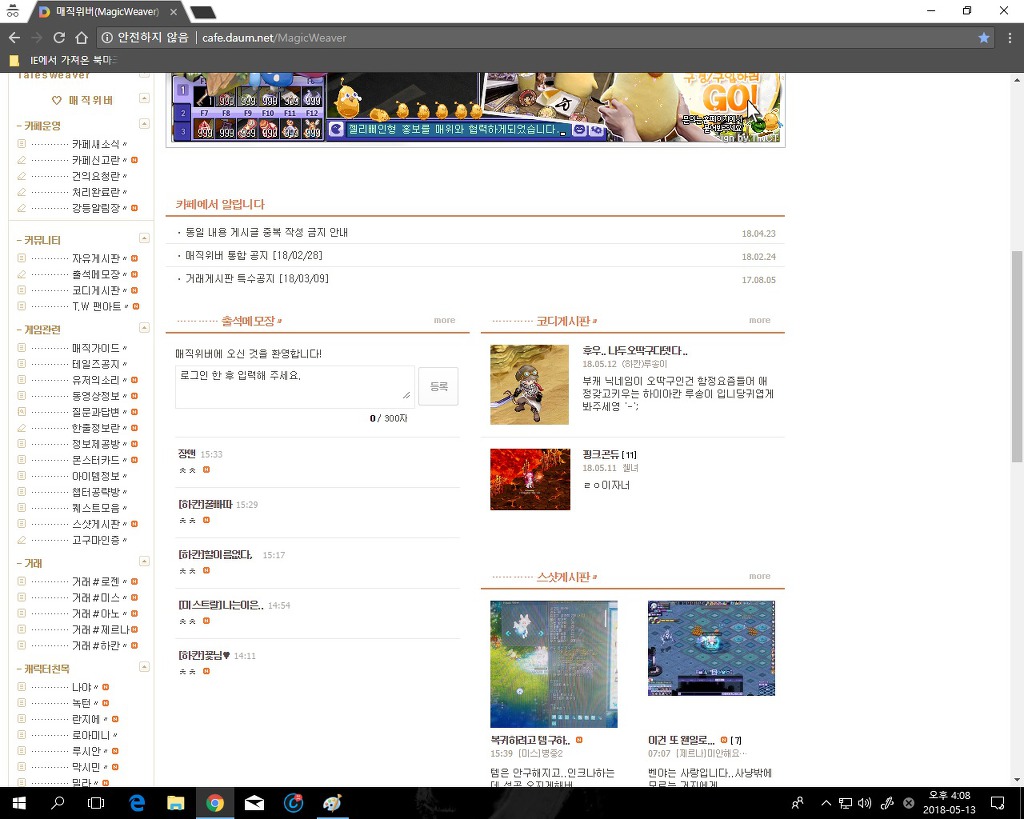This screenshot has width=1024, height=819.
Task: Click the heart icon beside 매직위버
Action: 56,101
